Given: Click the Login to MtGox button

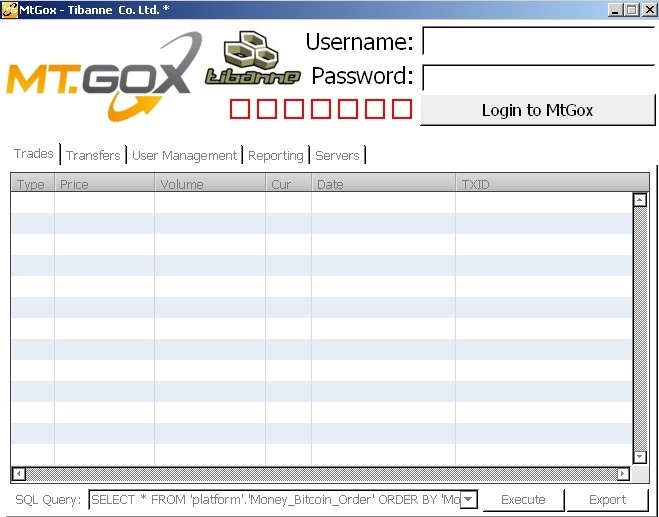Looking at the screenshot, I should pos(538,110).
